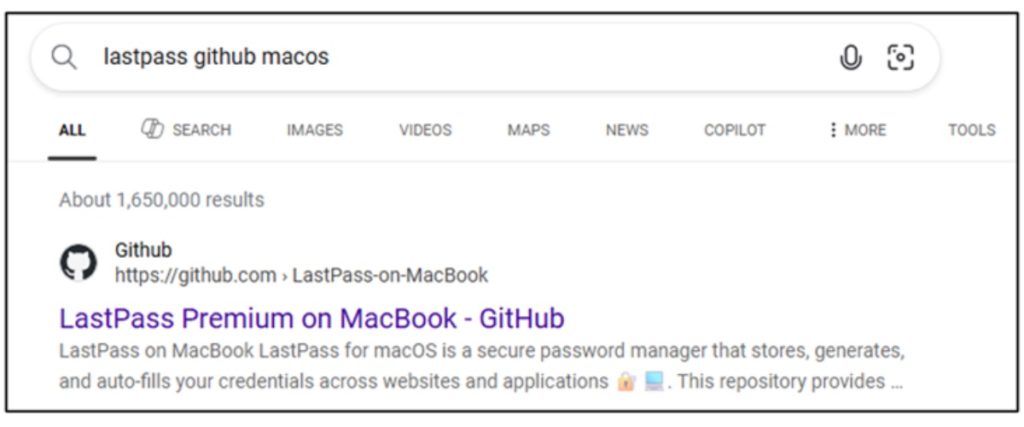Open the COPILOT tab
Viewport: 1024px width, 427px height.
point(734,130)
